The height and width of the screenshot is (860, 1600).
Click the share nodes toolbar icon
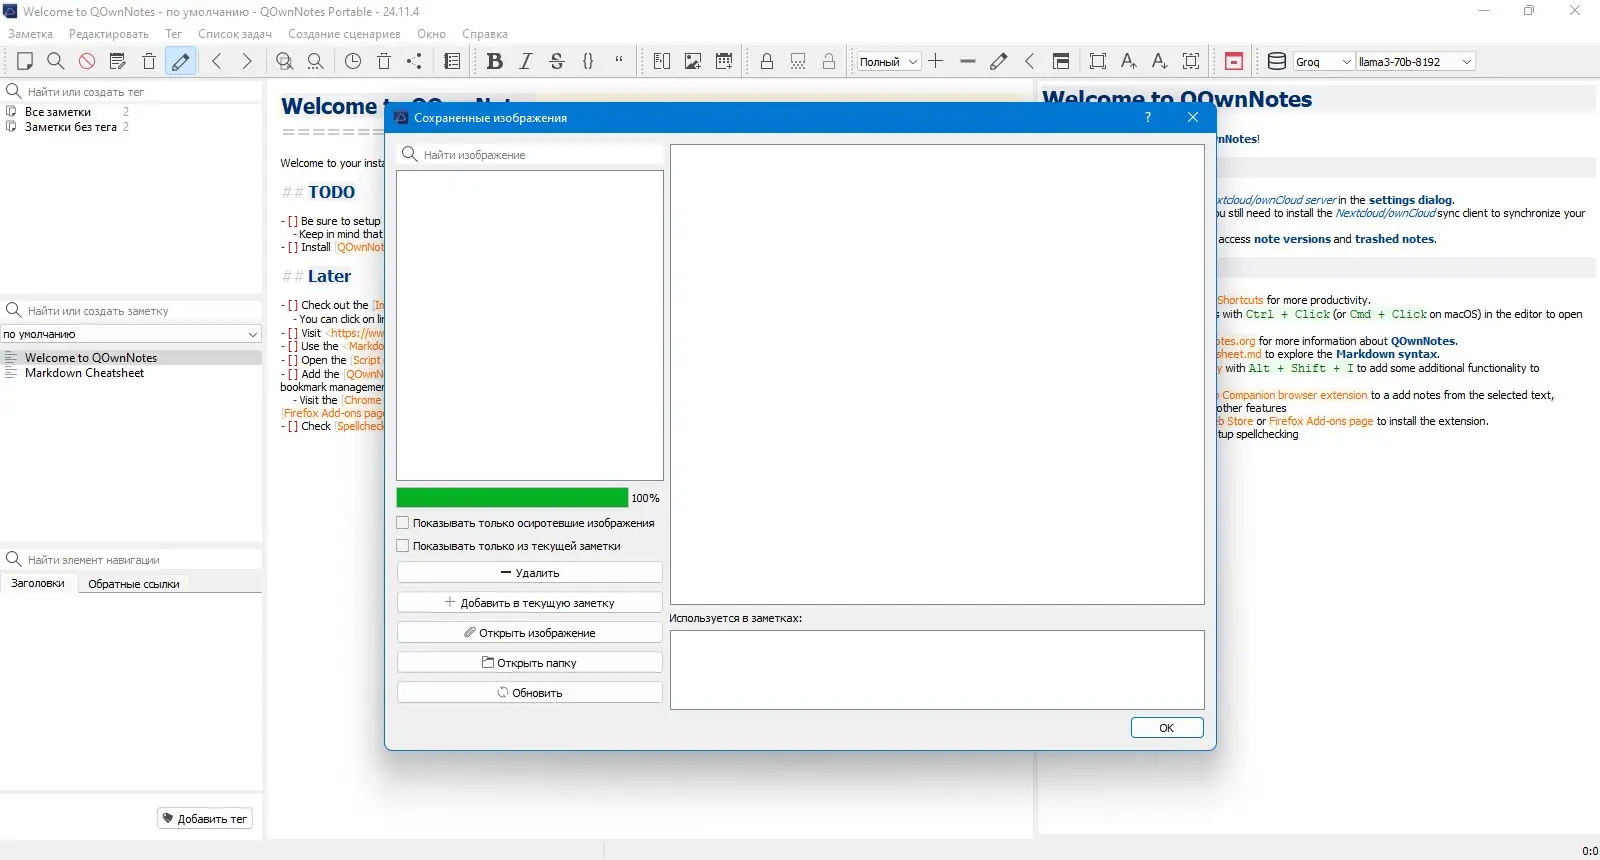pos(414,61)
